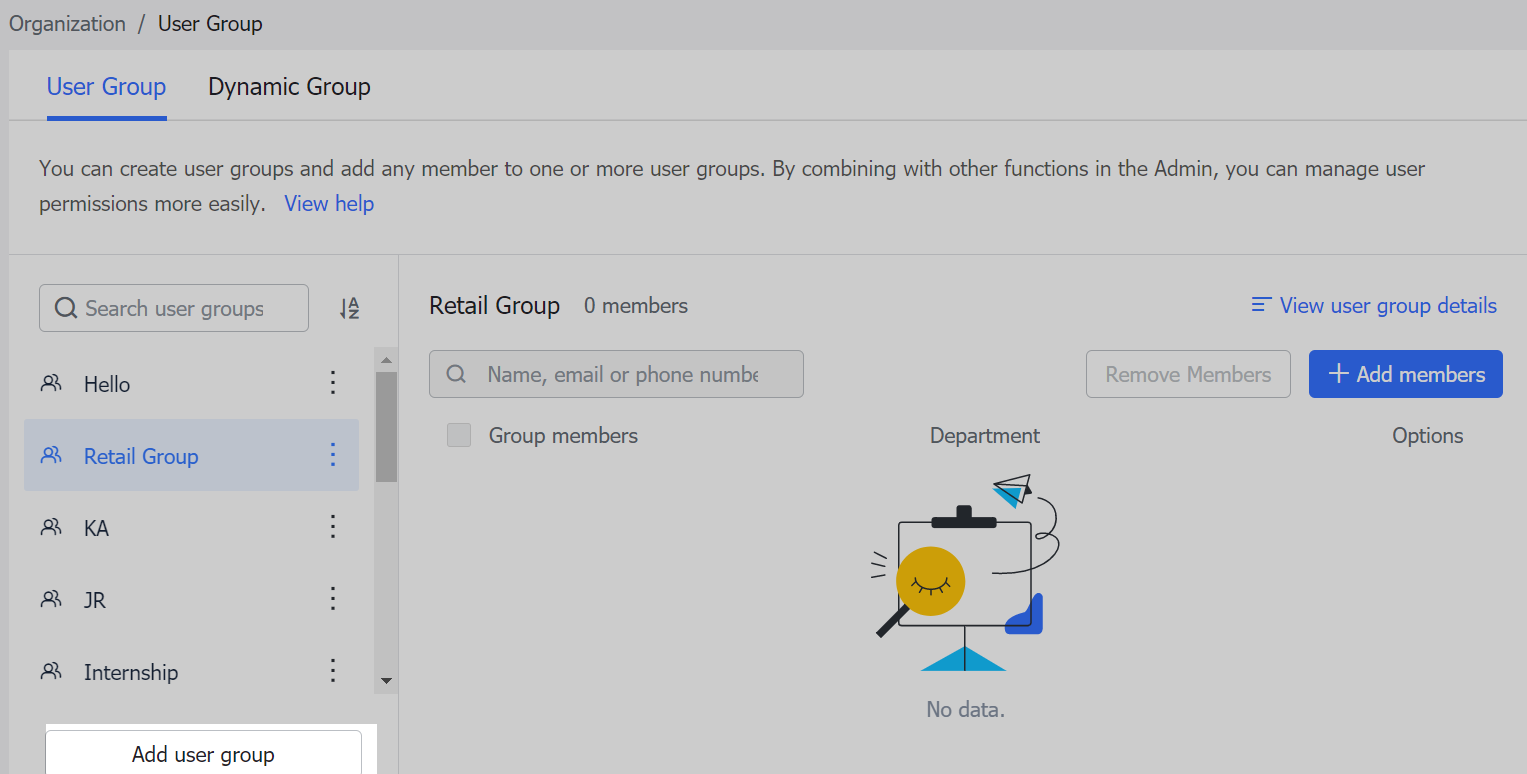Image resolution: width=1527 pixels, height=774 pixels.
Task: Click the magnifier icon in the member search field
Action: click(x=457, y=373)
